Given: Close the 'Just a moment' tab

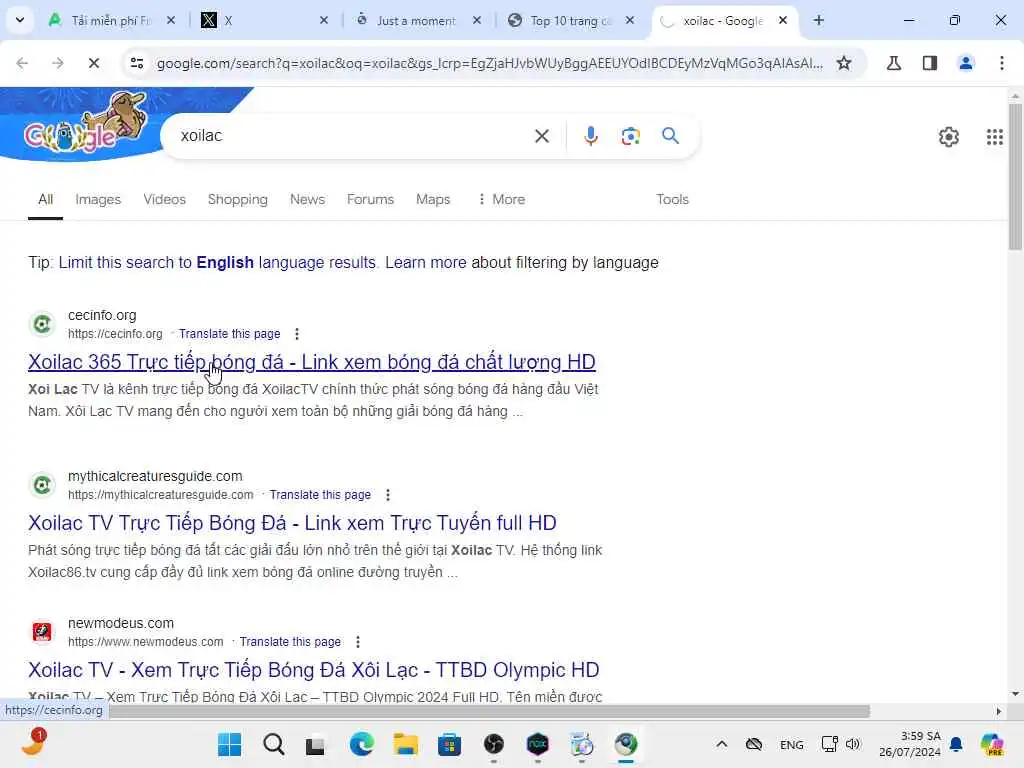Looking at the screenshot, I should coord(477,20).
